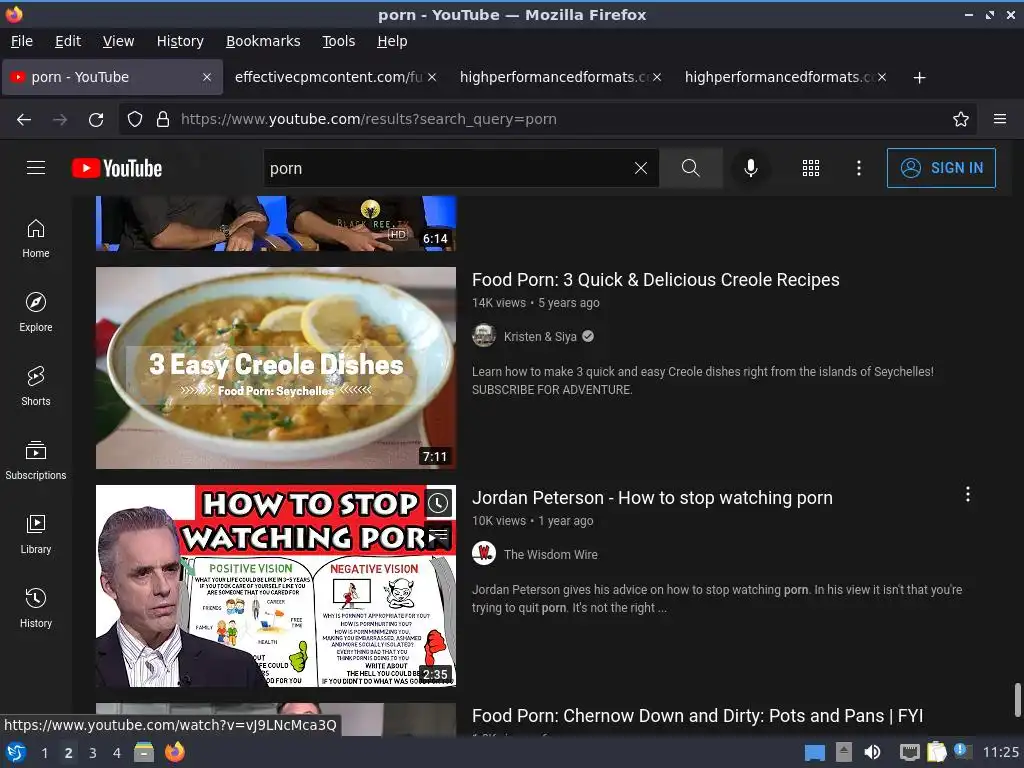Open the YouTube guide hamburger menu
1024x768 pixels.
[x=36, y=168]
